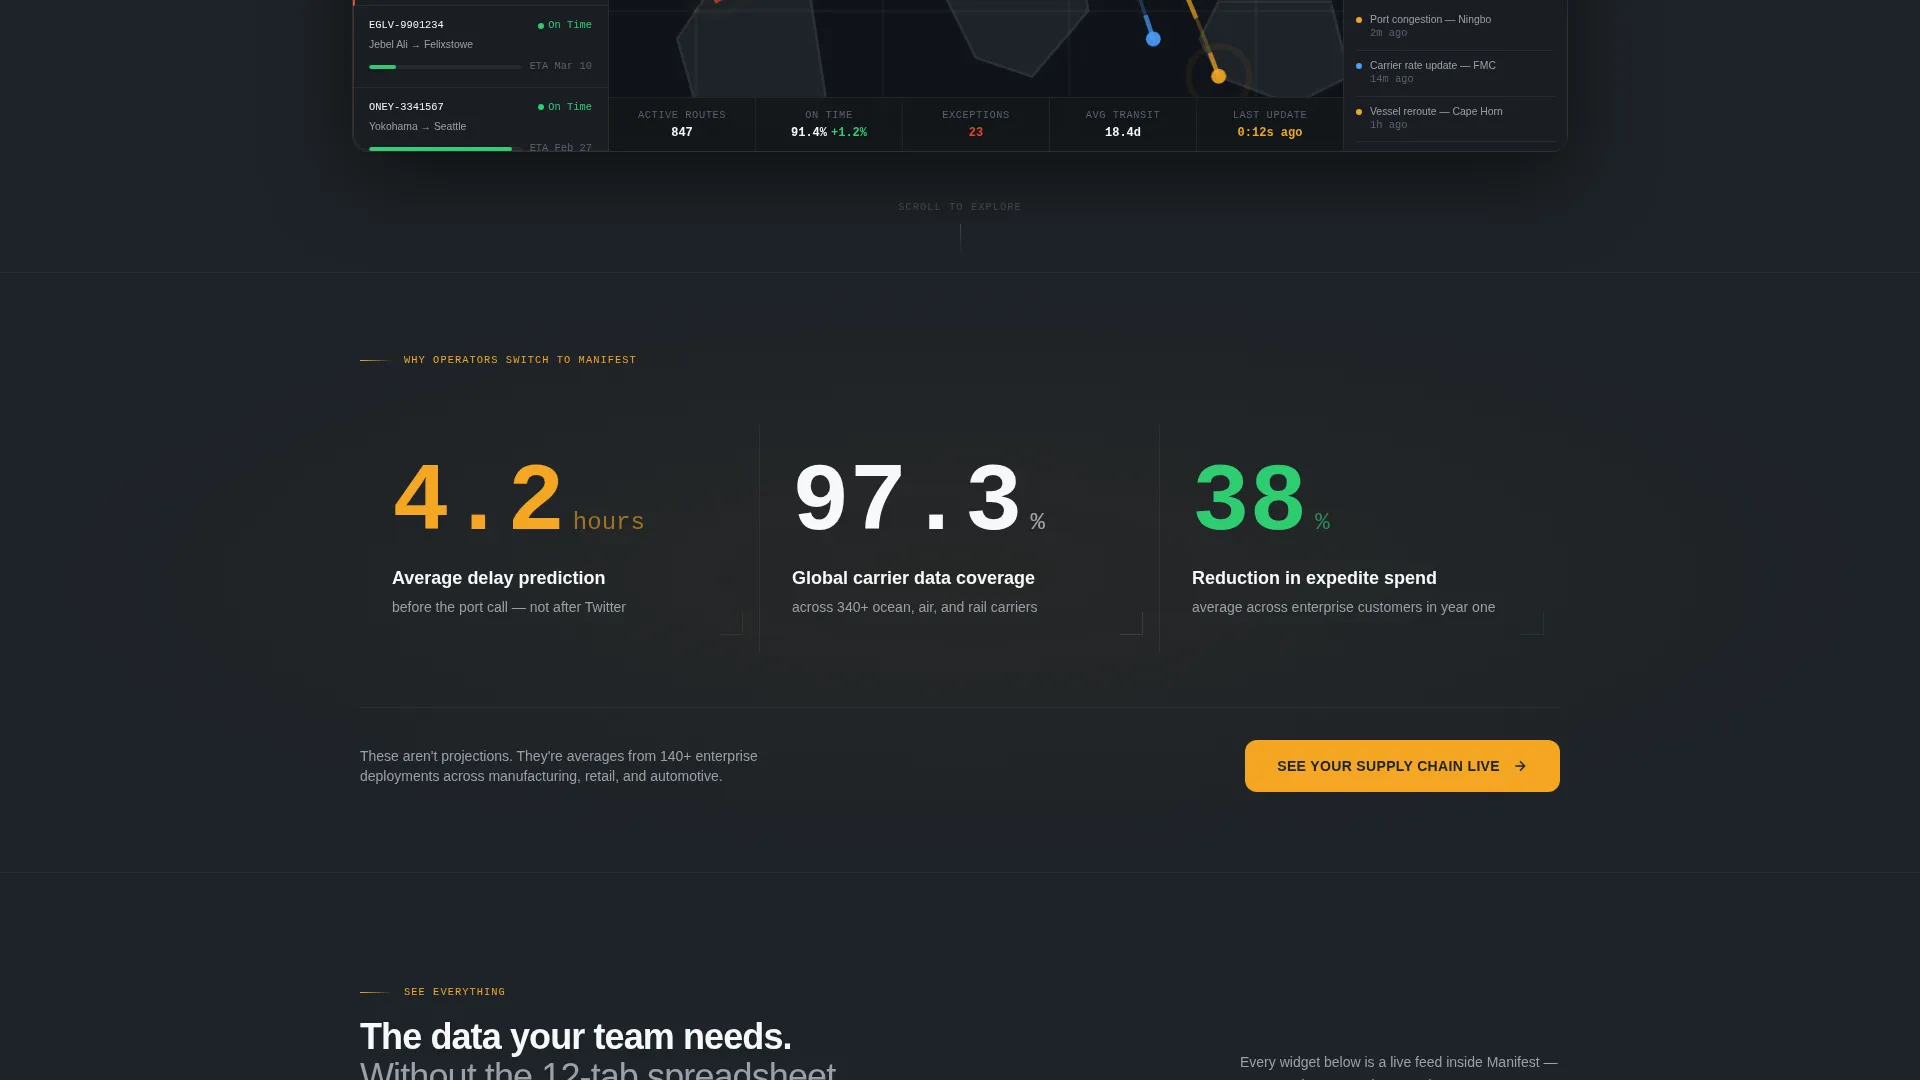The width and height of the screenshot is (1920, 1080).
Task: Select the Active Routes 847 stat
Action: (682, 124)
